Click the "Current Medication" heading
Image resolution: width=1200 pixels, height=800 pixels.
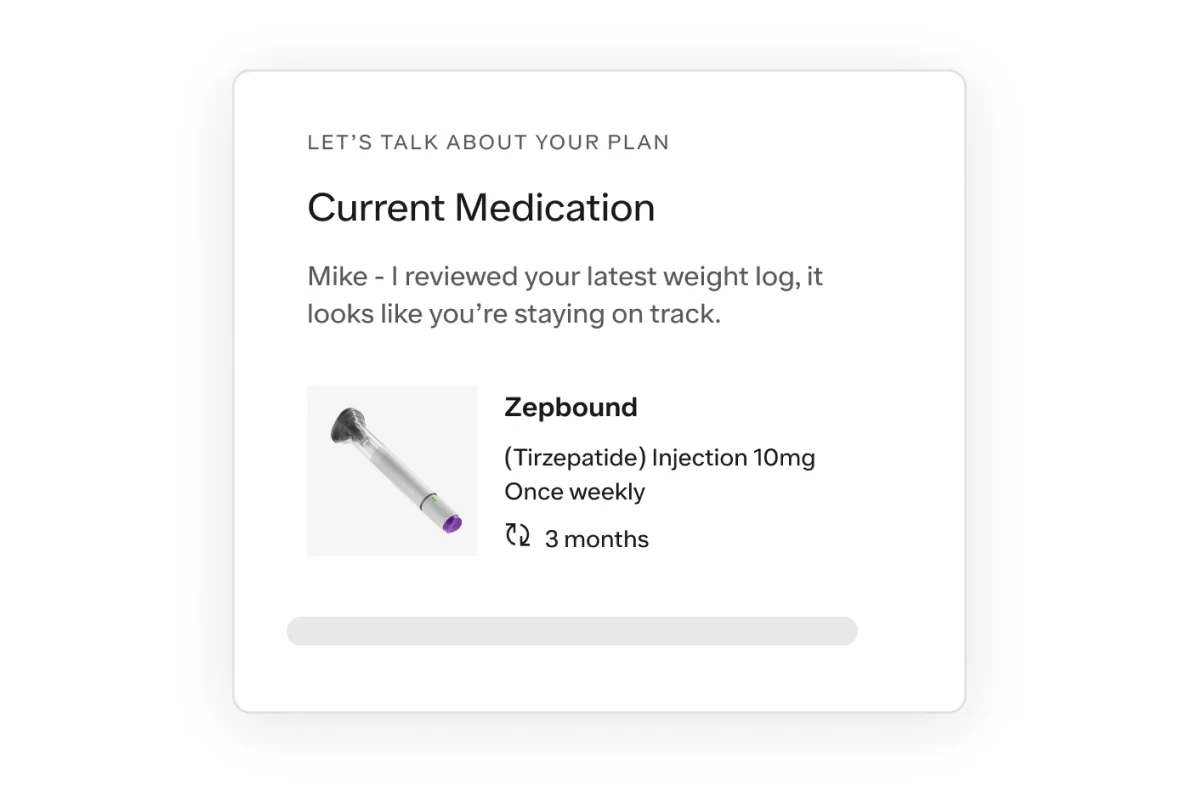[x=481, y=208]
